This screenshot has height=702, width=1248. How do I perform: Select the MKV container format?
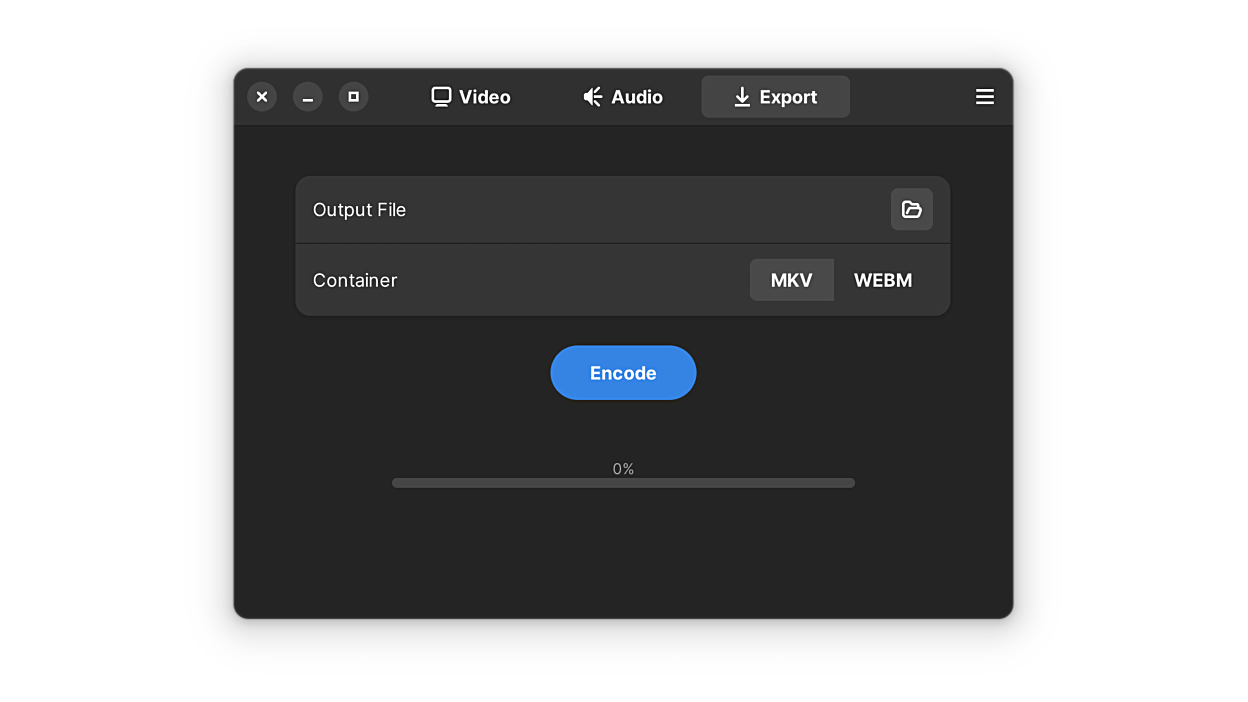[x=791, y=280]
